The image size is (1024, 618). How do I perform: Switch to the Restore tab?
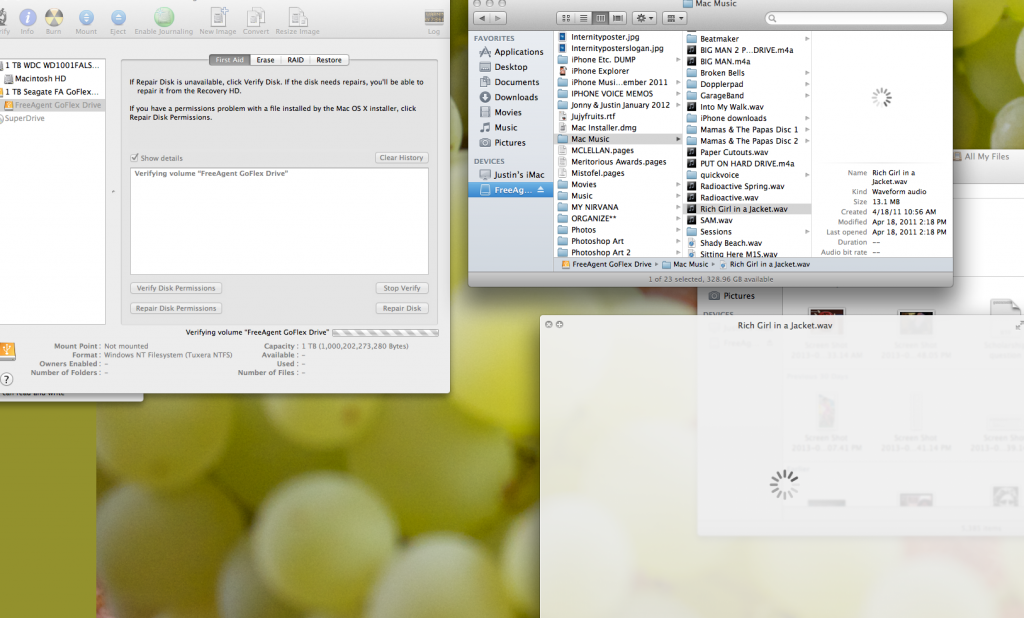(x=329, y=59)
